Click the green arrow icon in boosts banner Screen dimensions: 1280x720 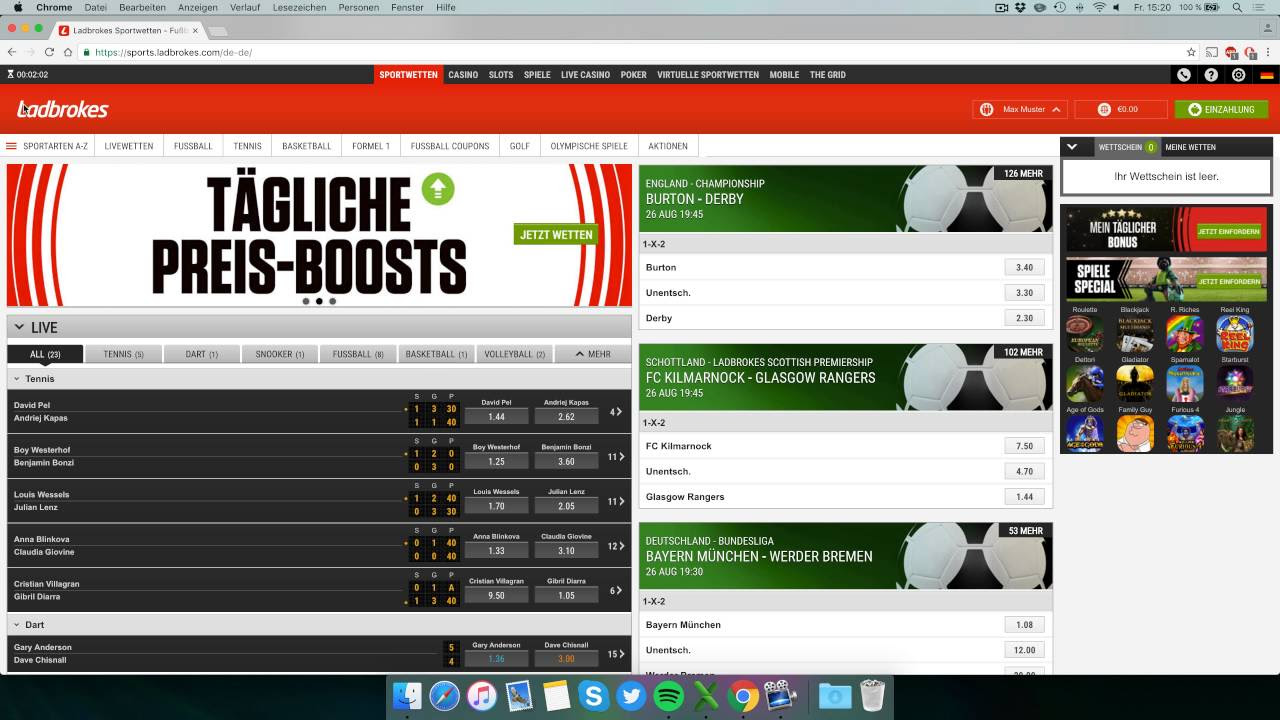tap(438, 188)
